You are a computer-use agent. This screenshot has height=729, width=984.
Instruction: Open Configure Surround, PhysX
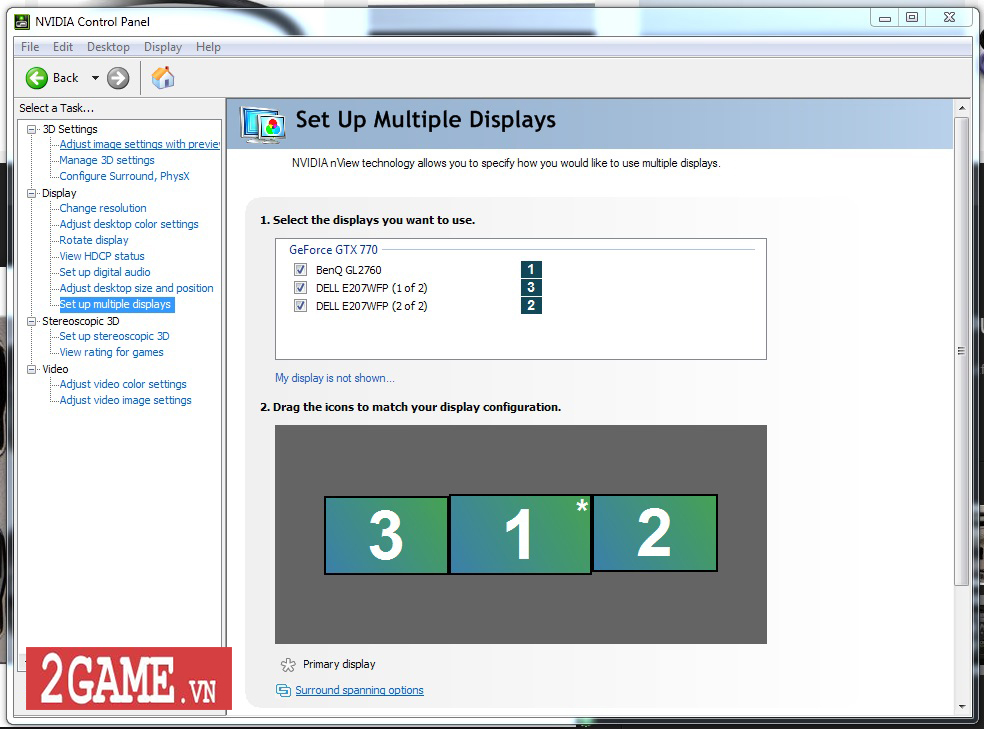click(124, 176)
